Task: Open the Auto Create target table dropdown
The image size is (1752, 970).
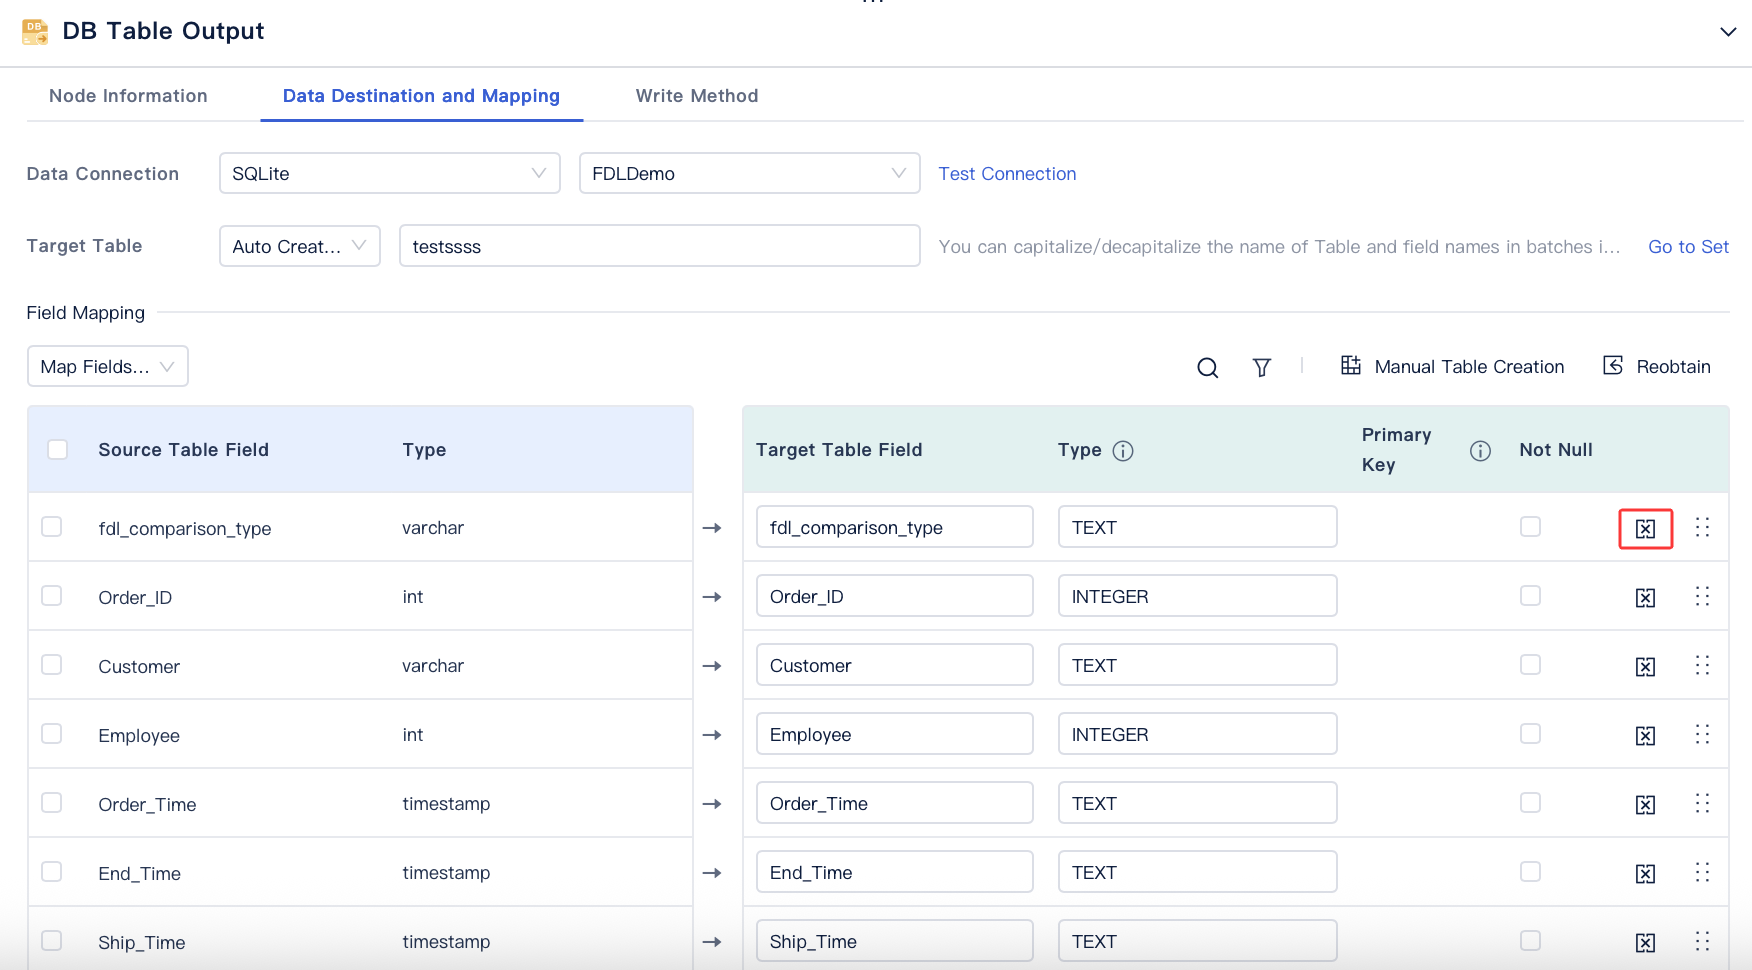Action: (300, 246)
